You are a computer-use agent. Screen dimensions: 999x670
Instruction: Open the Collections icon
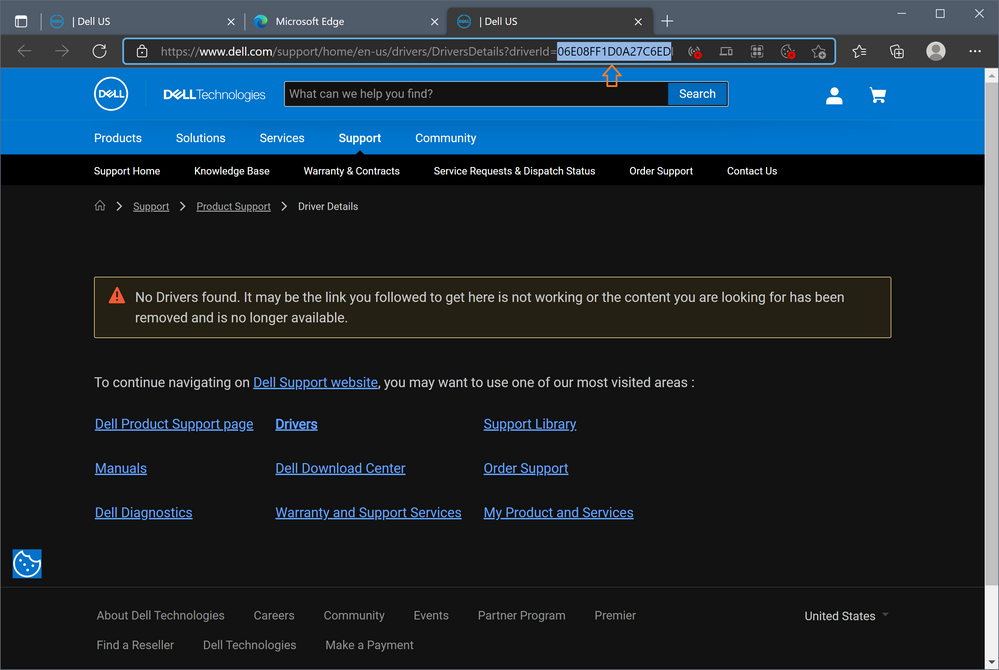pos(897,51)
